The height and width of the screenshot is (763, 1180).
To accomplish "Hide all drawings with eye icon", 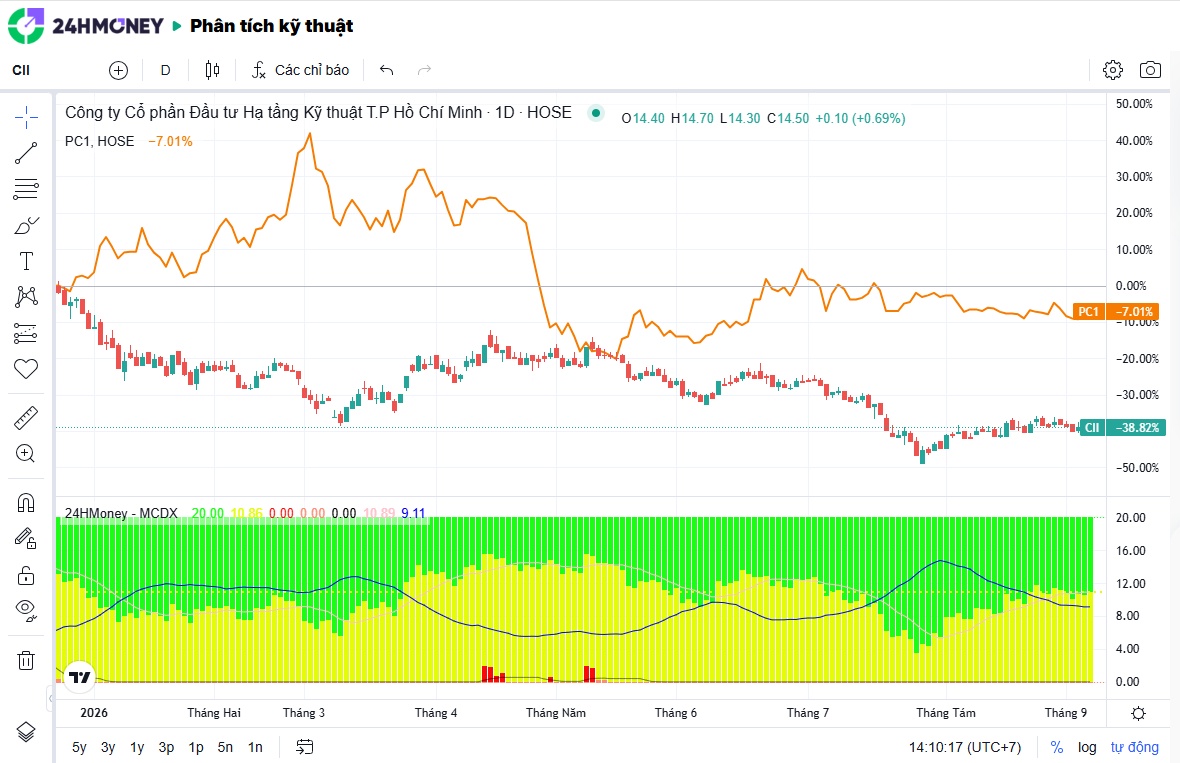I will point(26,609).
